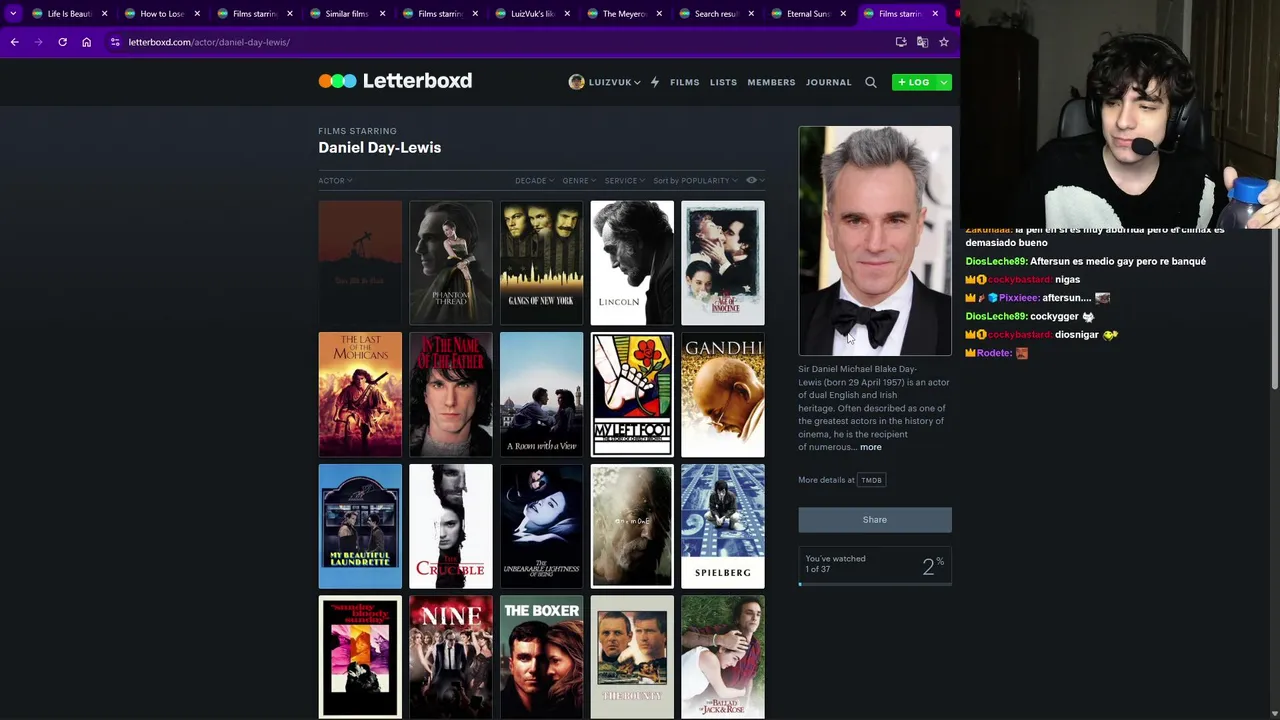Open the search magnifier icon
This screenshot has height=720, width=1280.
871,82
